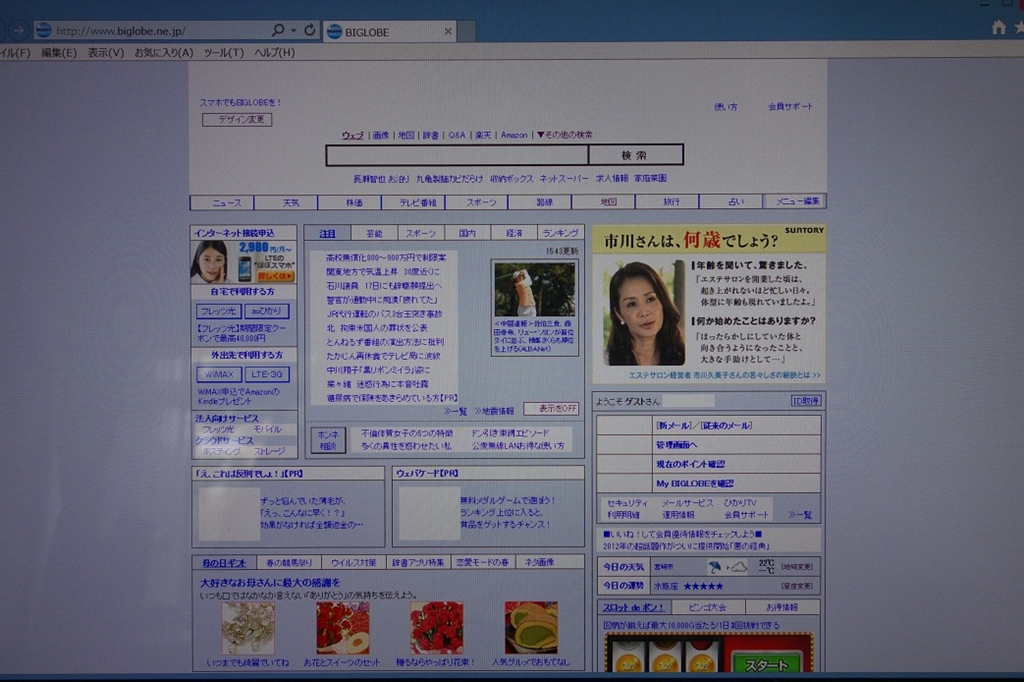Open the golfer news photo thumbnail
This screenshot has width=1024, height=682.
535,290
